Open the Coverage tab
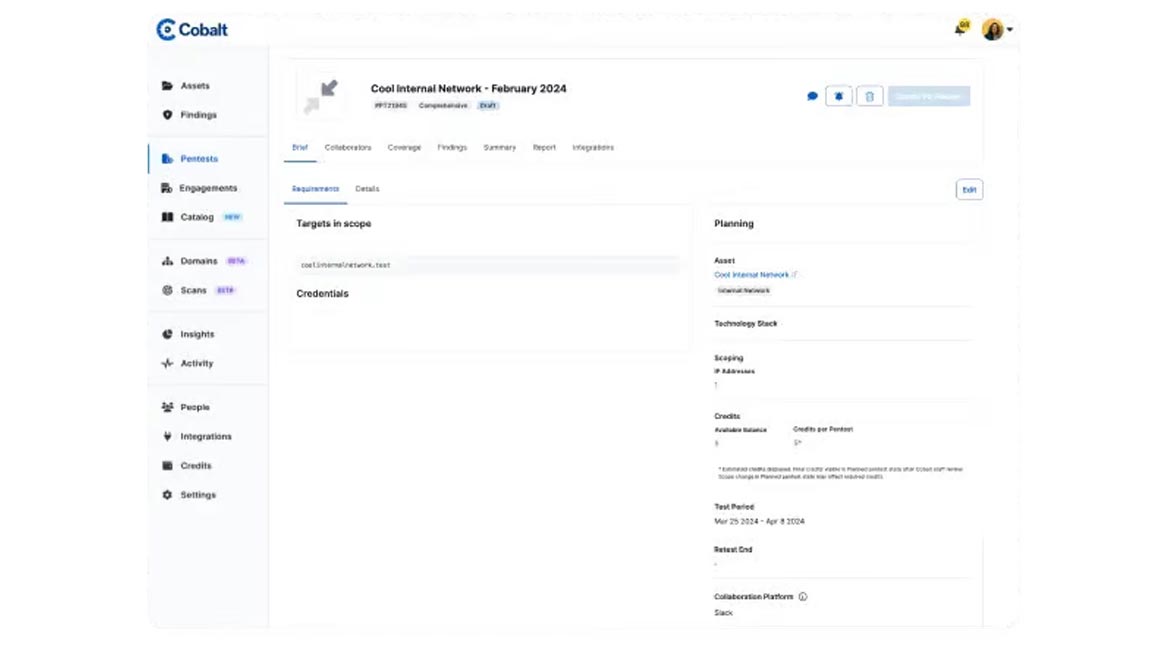Viewport: 1170px width, 658px height. click(404, 148)
